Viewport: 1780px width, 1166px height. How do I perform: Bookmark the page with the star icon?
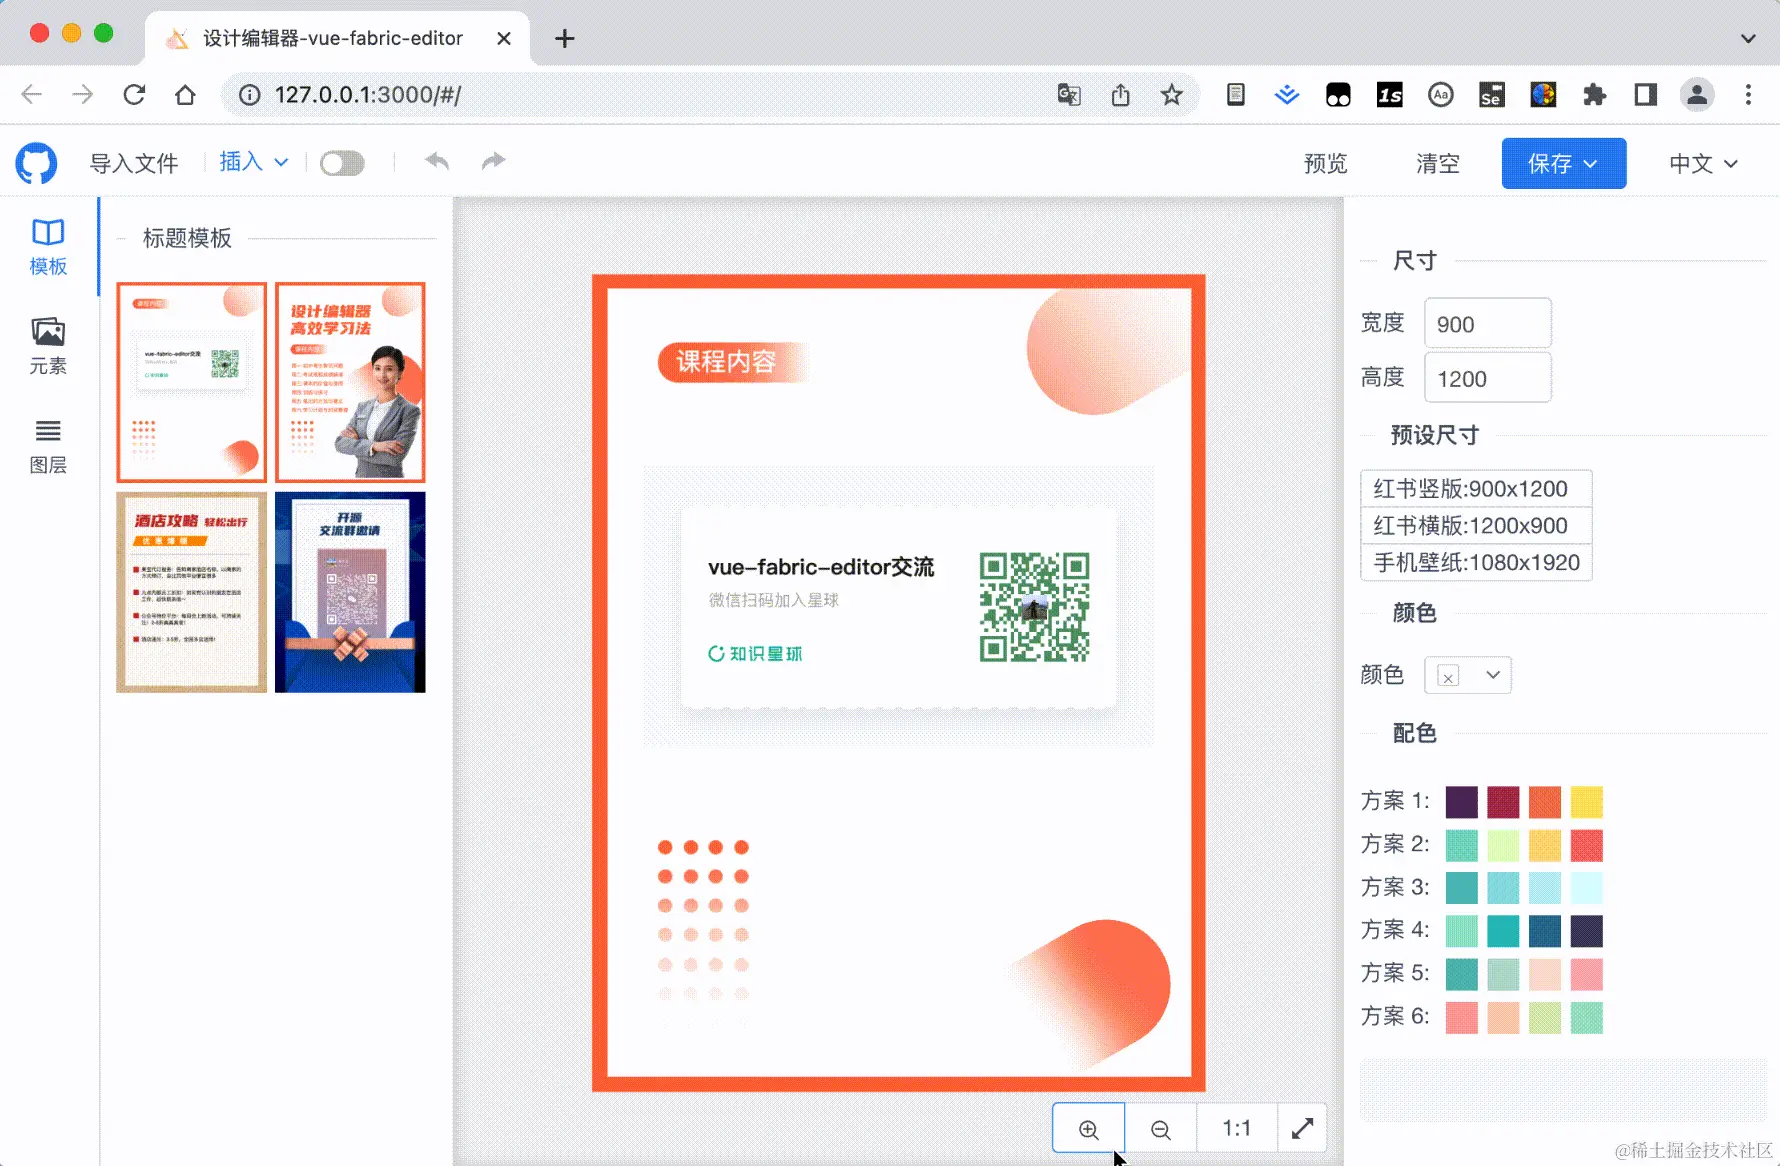click(x=1172, y=95)
